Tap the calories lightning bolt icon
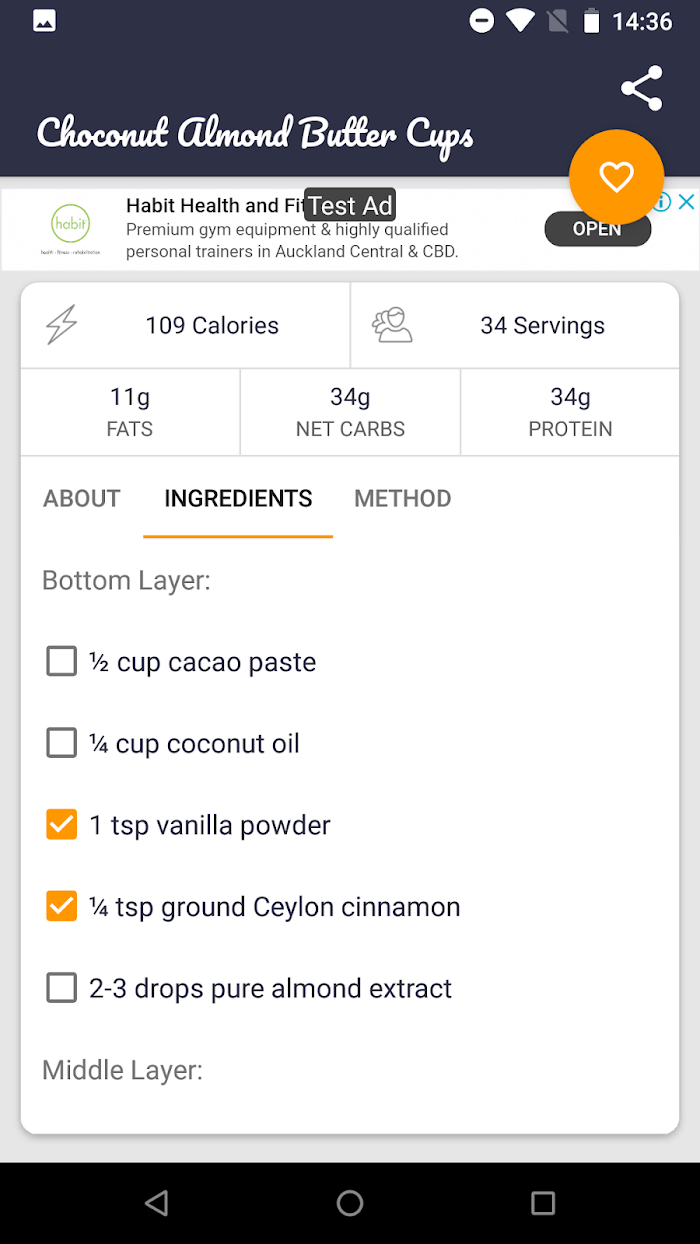This screenshot has width=700, height=1244. point(62,325)
